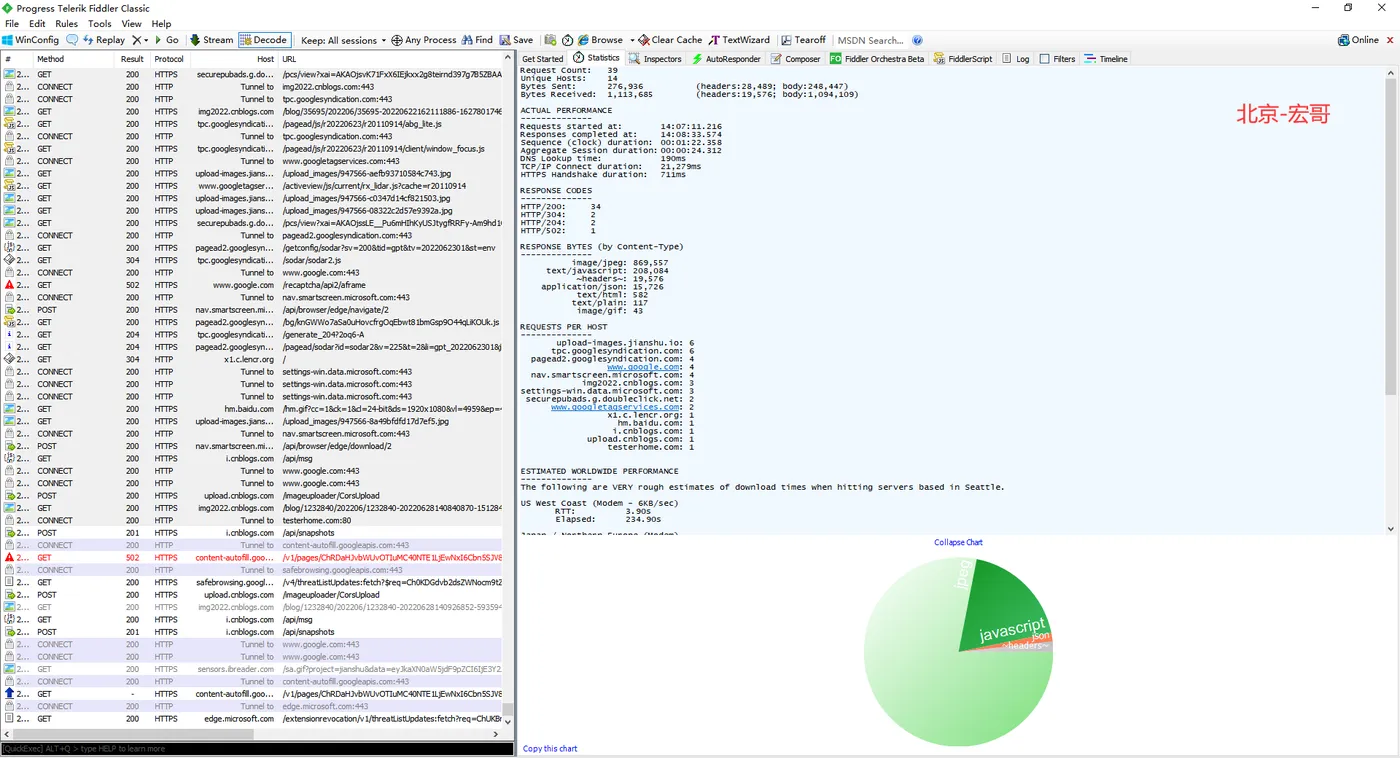Open the Rules menu
This screenshot has height=758, width=1400.
[67, 23]
